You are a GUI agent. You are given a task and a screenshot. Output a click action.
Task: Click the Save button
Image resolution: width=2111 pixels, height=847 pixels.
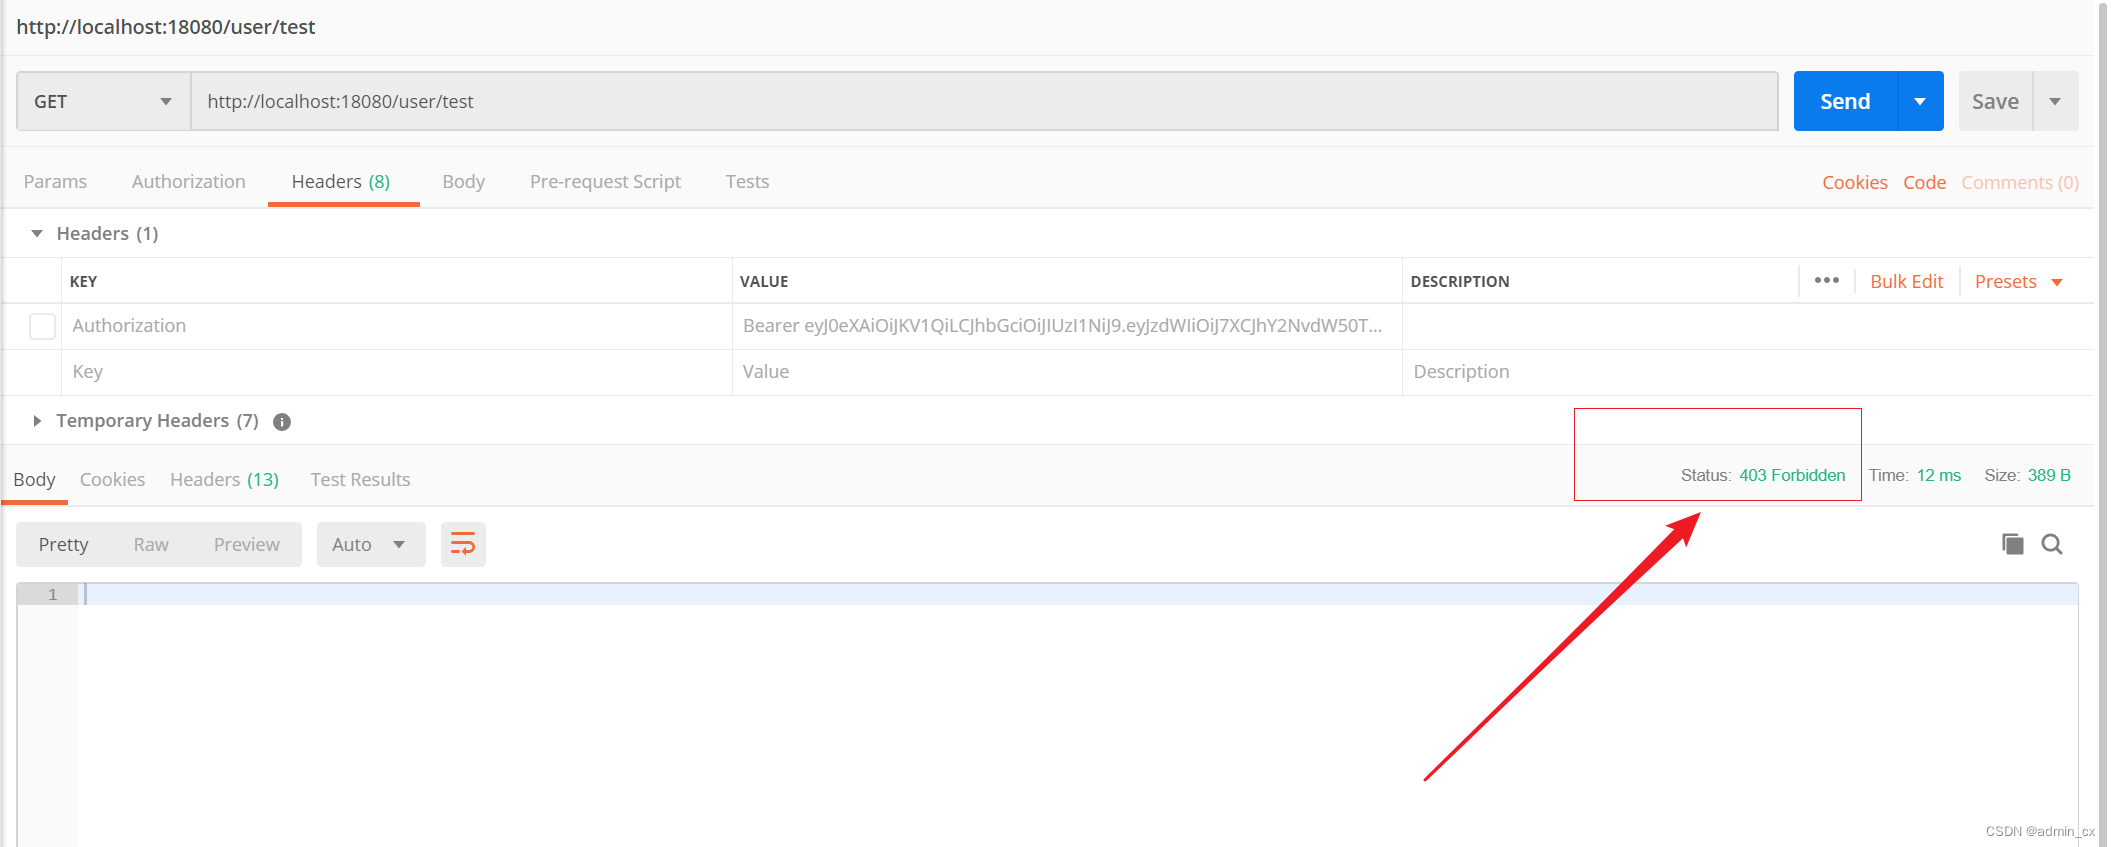(1995, 101)
